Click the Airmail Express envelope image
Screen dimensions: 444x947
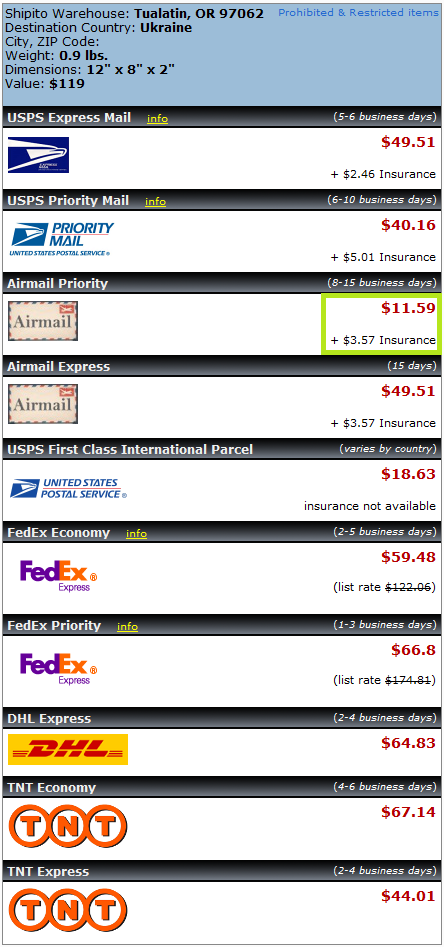[43, 404]
